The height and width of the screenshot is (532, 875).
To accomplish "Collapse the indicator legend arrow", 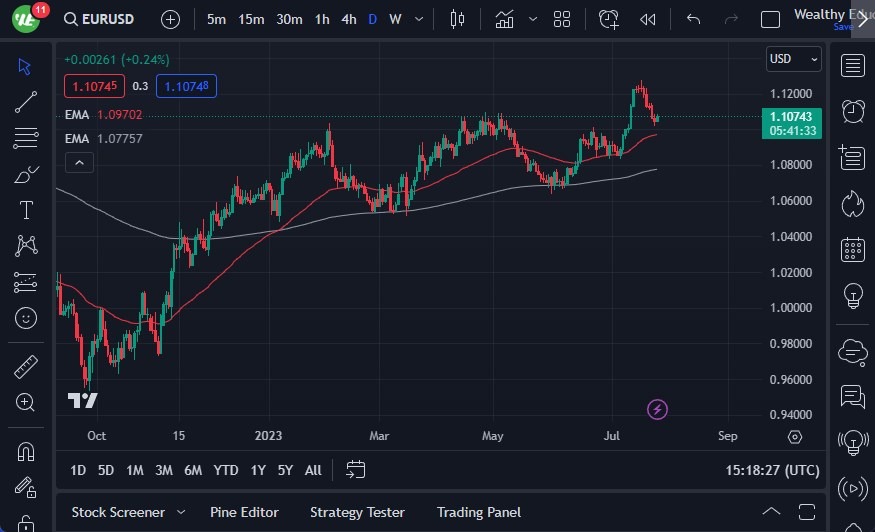I will pos(79,162).
